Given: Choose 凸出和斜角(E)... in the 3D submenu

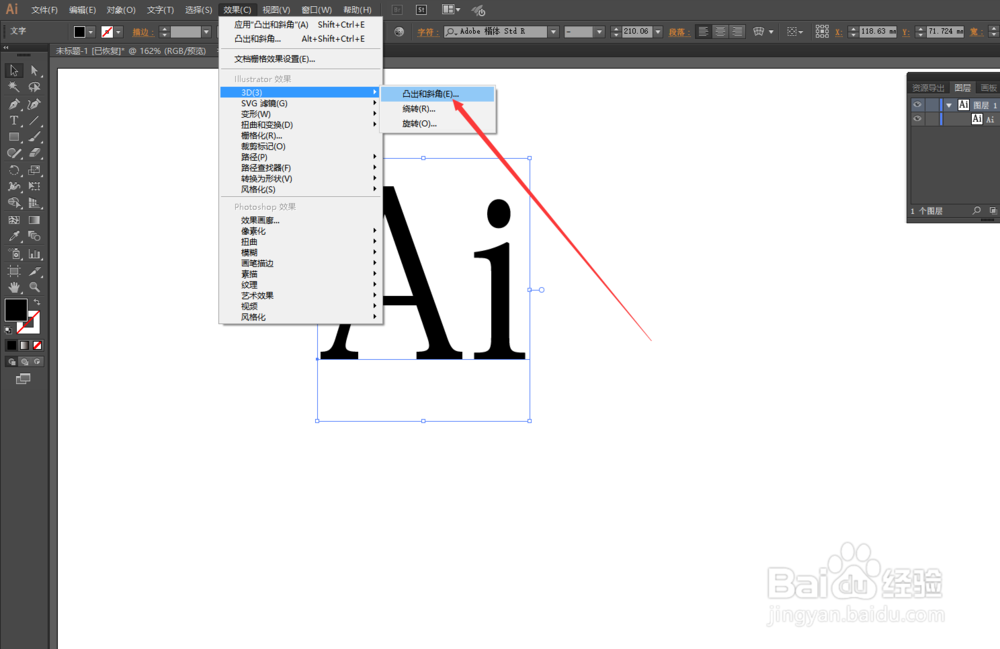Looking at the screenshot, I should coord(438,94).
